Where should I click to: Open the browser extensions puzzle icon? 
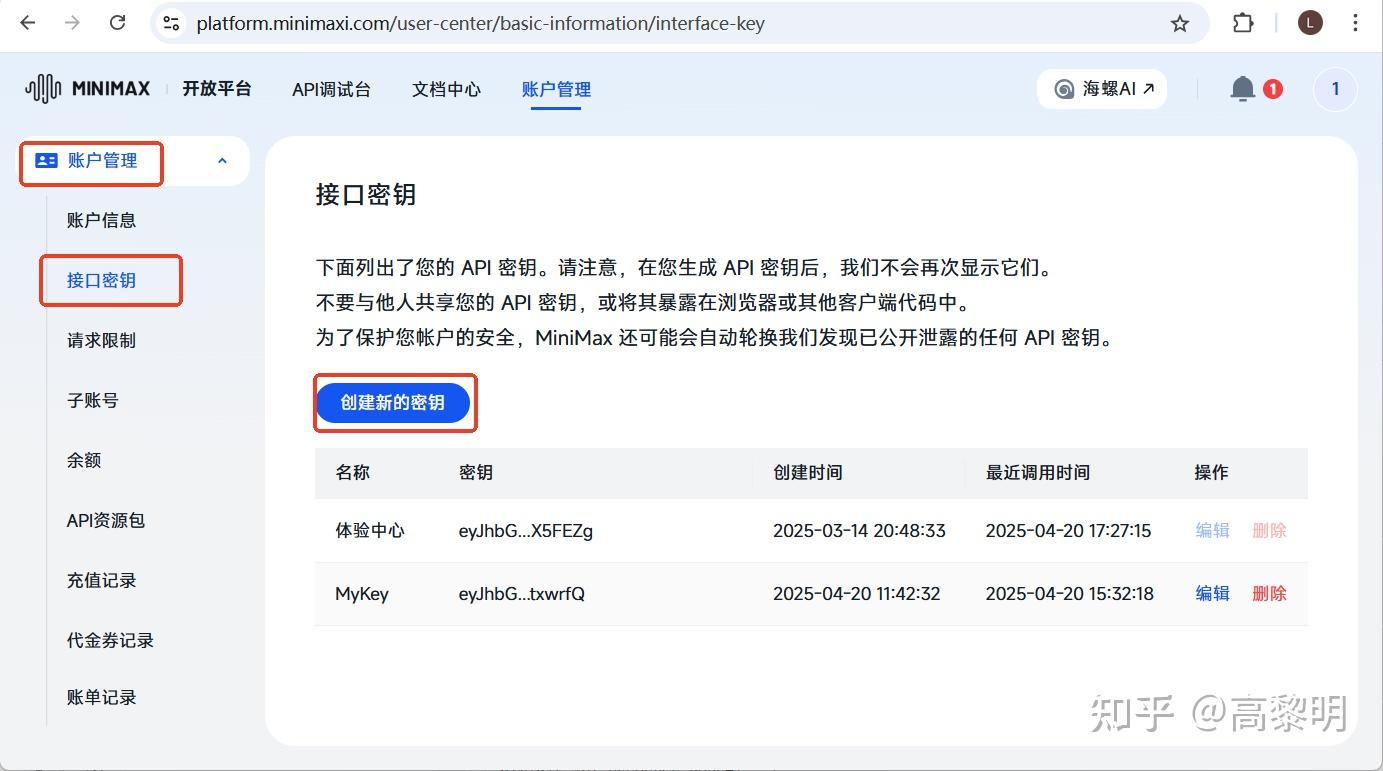click(1243, 22)
